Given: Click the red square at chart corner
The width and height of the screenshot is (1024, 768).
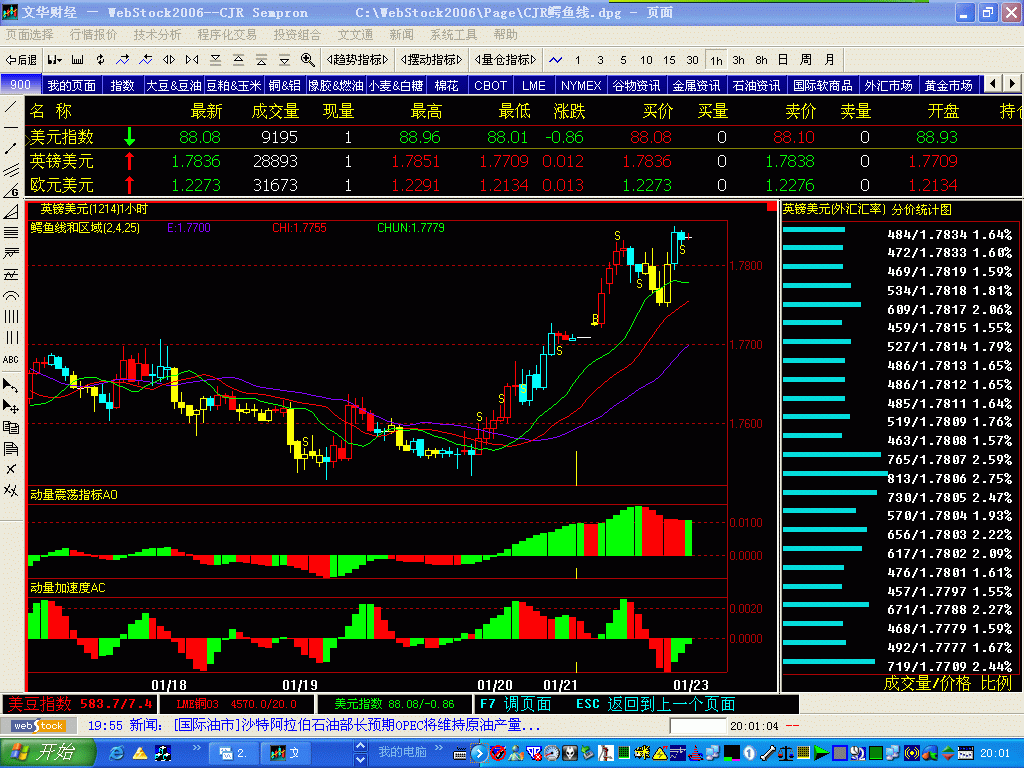Looking at the screenshot, I should coord(771,207).
